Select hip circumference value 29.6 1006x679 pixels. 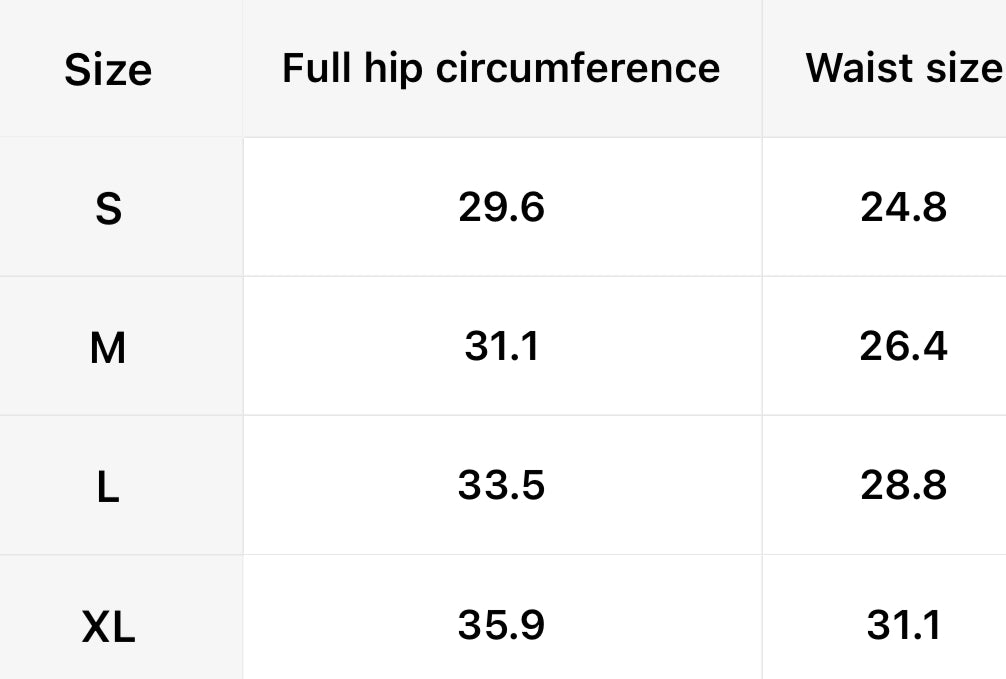(x=501, y=207)
